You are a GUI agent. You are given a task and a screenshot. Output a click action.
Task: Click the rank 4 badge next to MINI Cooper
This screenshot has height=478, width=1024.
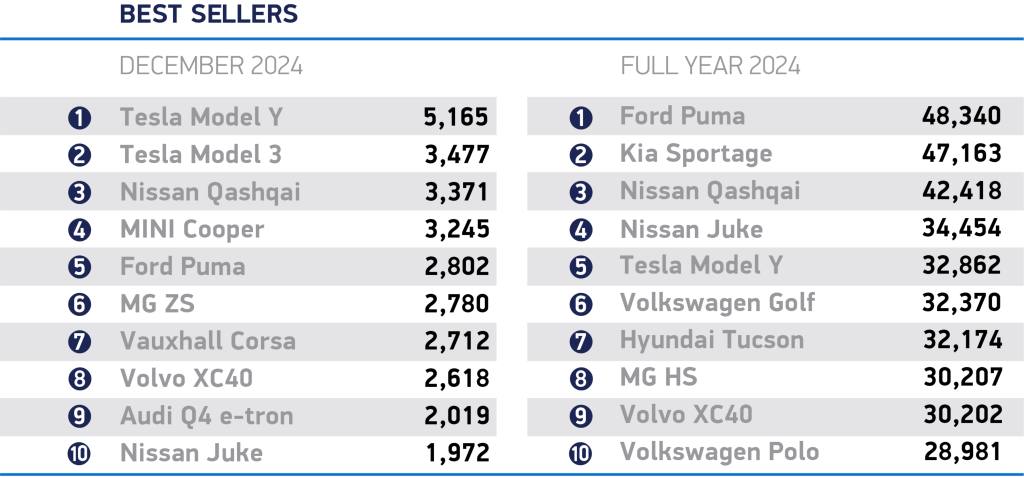tap(80, 230)
